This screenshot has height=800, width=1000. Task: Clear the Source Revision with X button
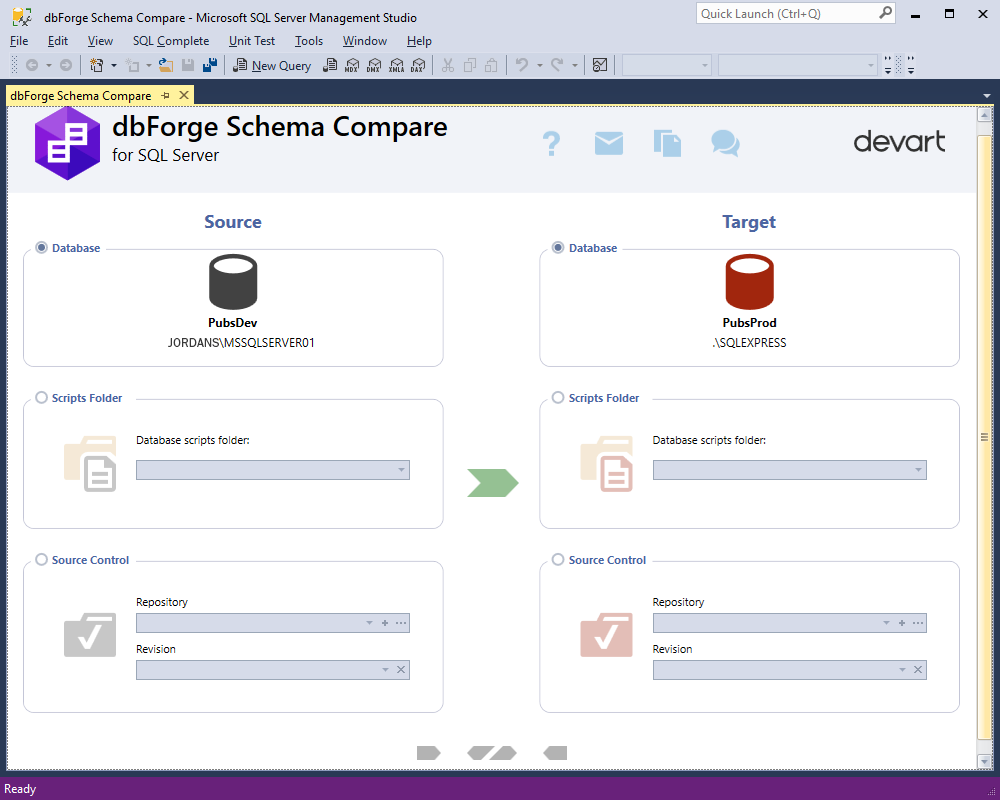click(401, 670)
